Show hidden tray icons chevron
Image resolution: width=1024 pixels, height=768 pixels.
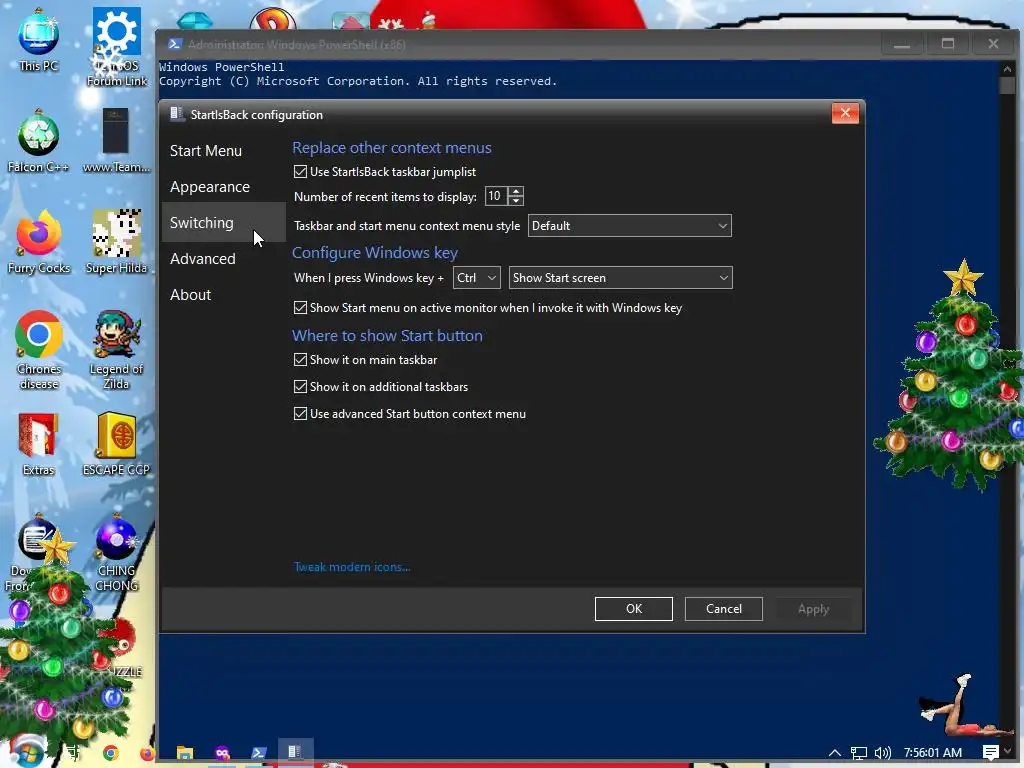coord(835,752)
